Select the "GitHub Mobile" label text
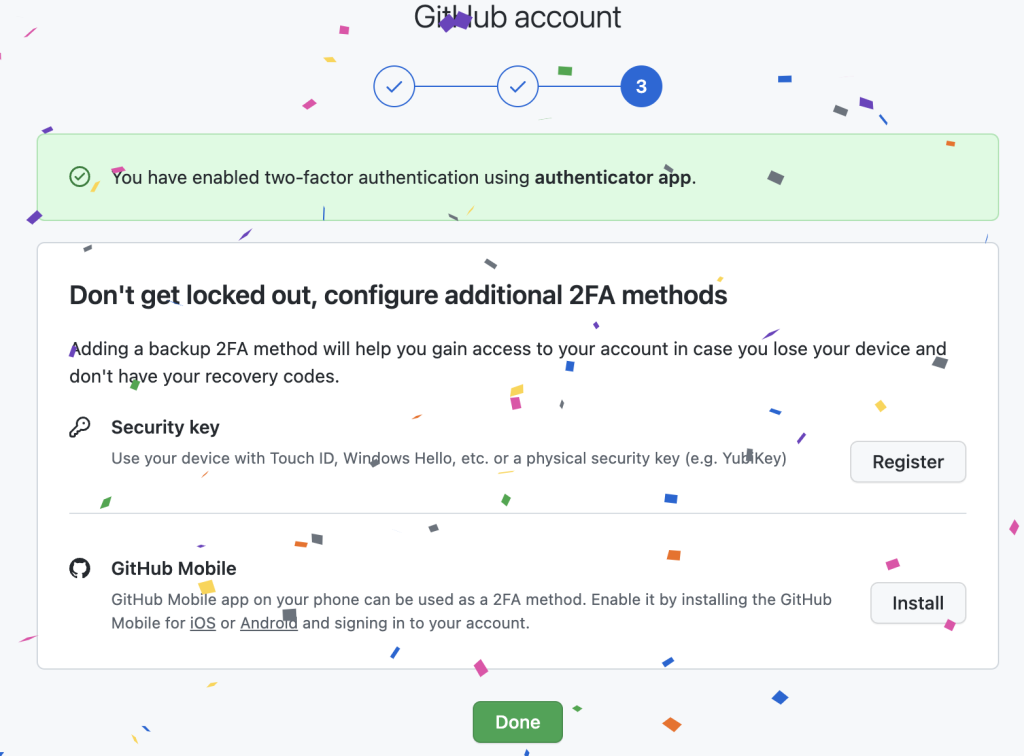The image size is (1024, 756). [173, 568]
